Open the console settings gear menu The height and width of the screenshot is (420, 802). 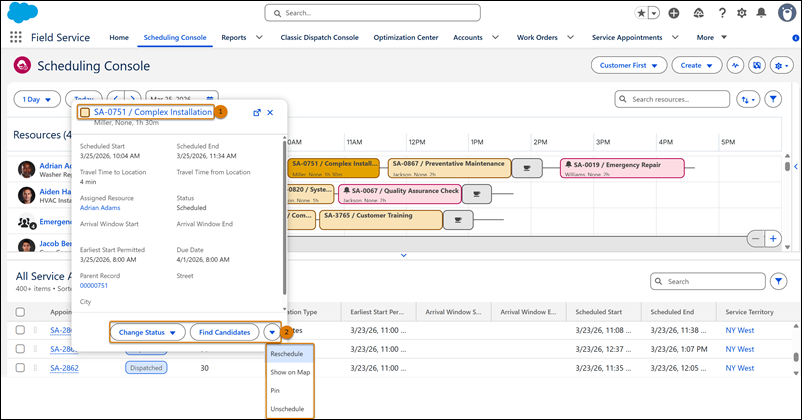782,65
